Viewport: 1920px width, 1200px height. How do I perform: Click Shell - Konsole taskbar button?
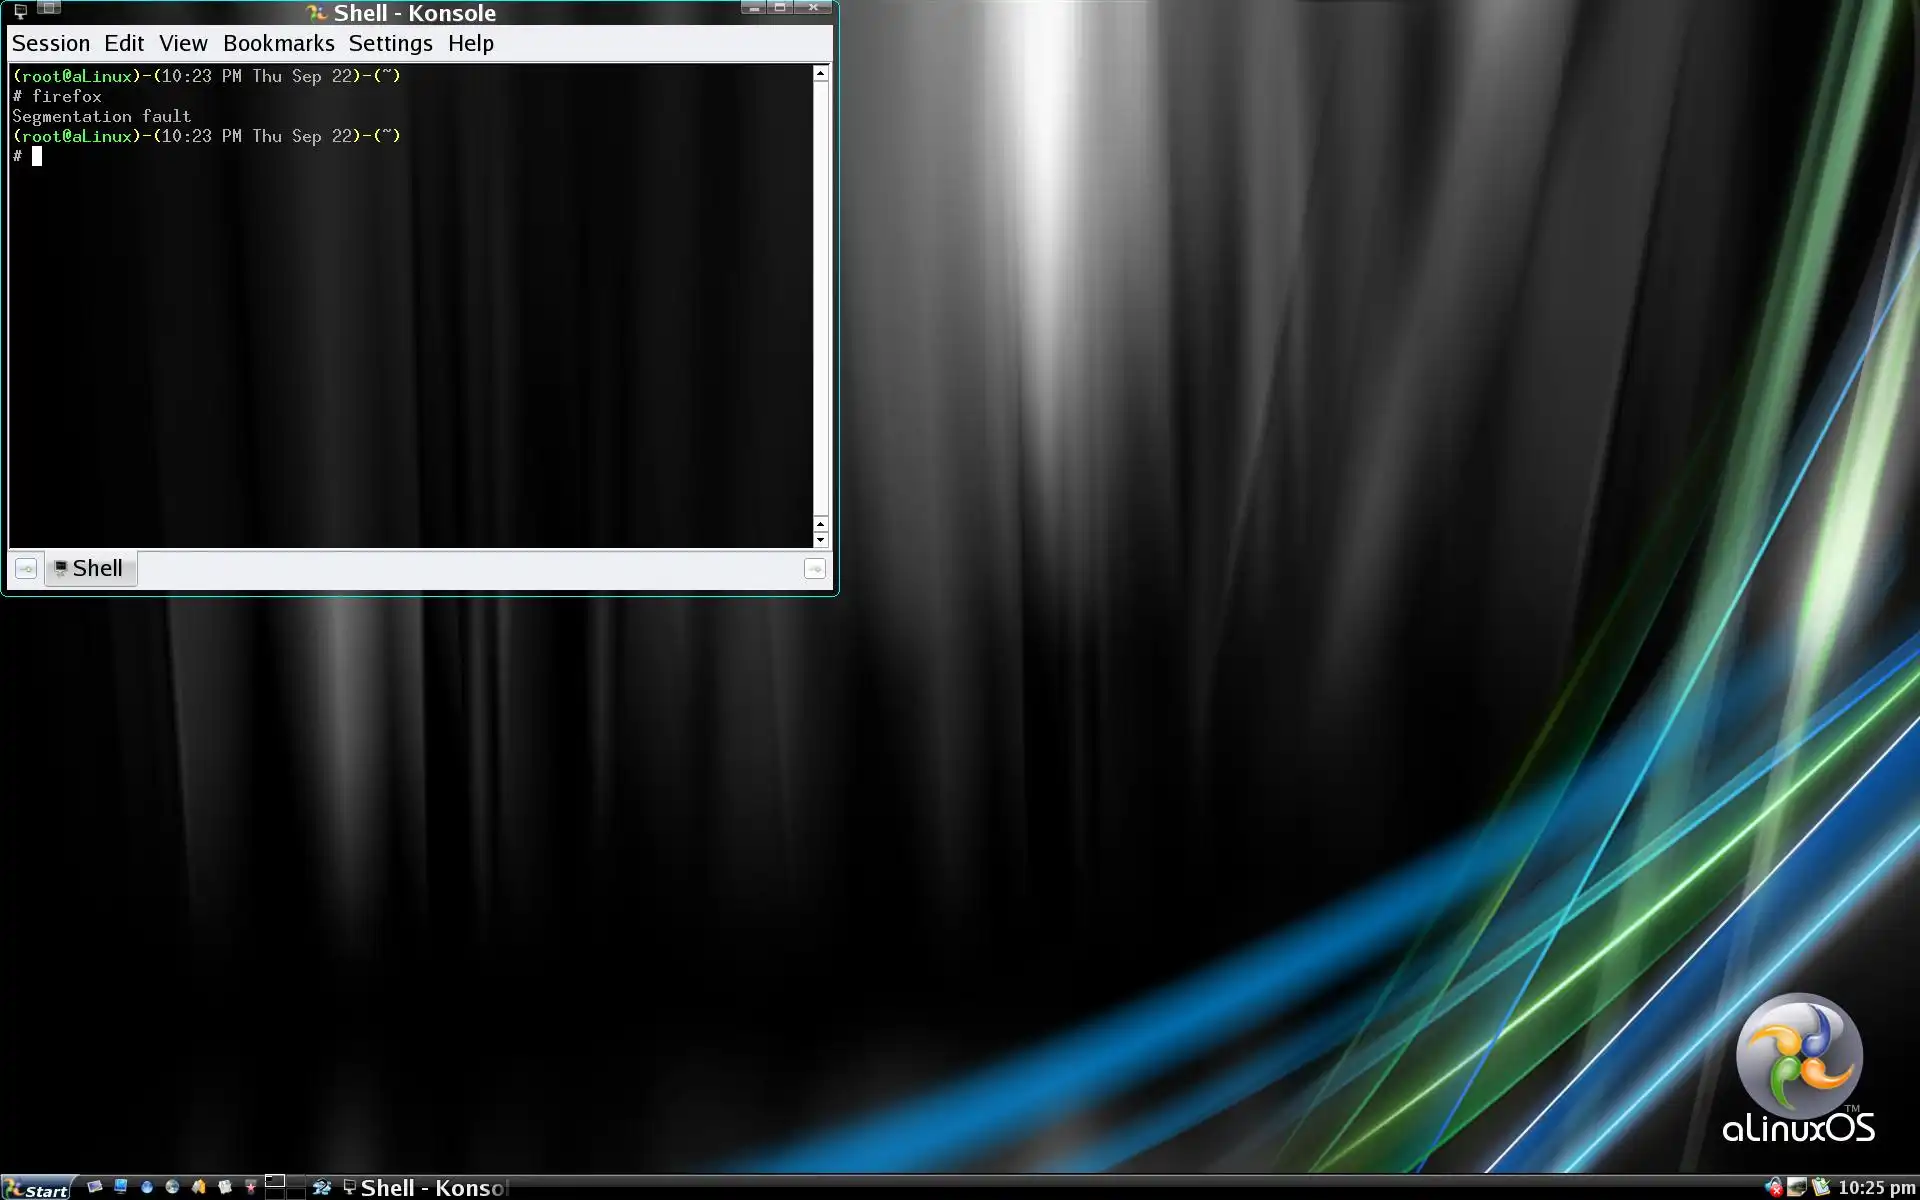tap(425, 1187)
